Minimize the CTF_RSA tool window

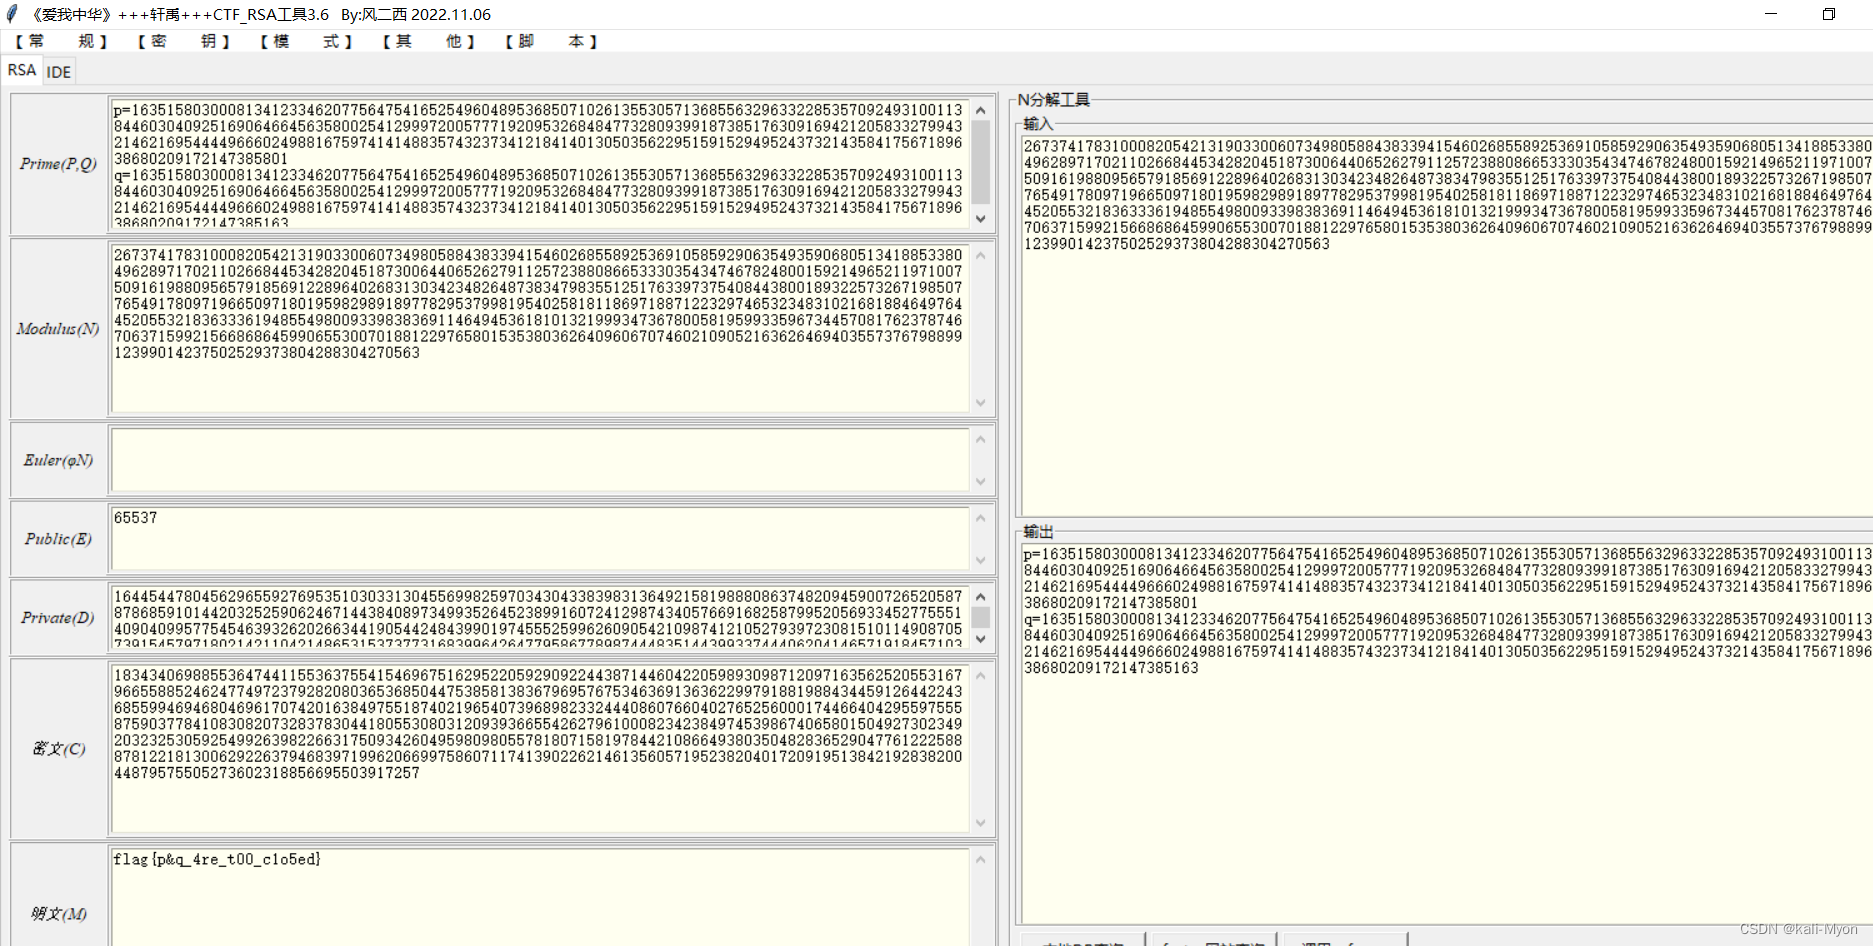(1771, 14)
